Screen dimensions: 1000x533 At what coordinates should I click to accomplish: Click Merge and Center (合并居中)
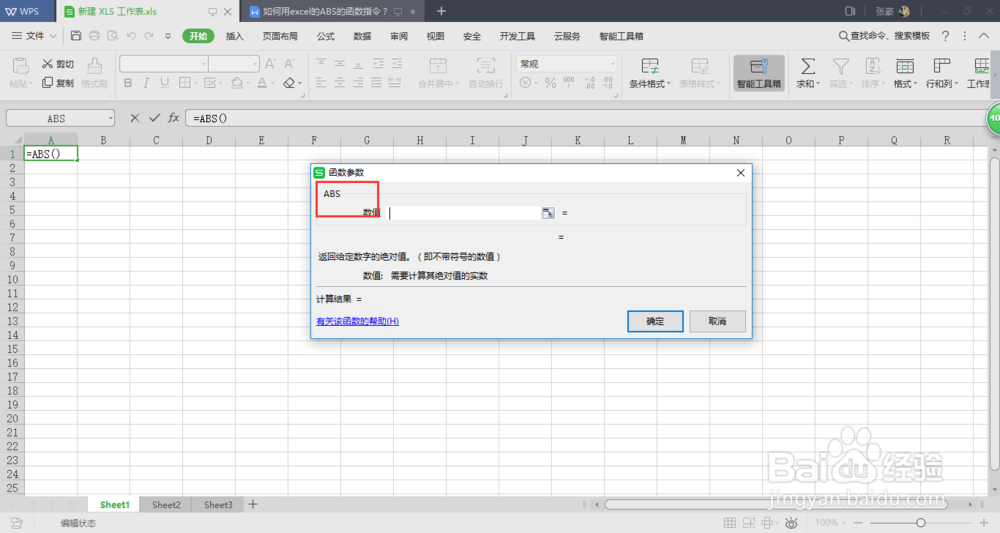pos(438,73)
